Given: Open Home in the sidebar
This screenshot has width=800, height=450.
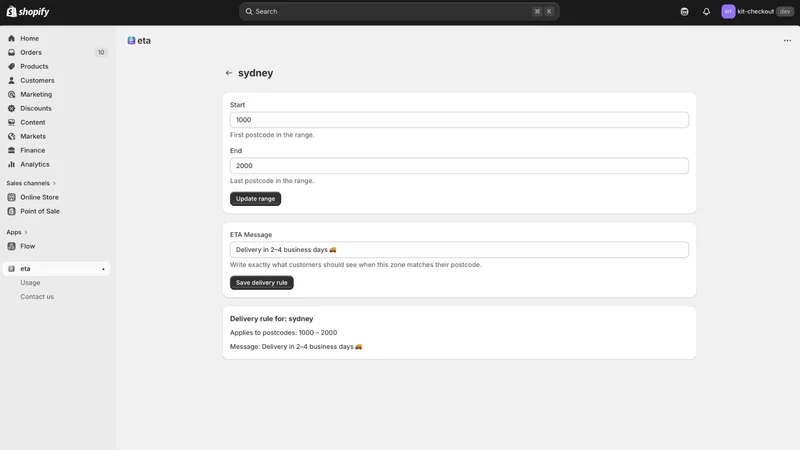Looking at the screenshot, I should click(30, 38).
